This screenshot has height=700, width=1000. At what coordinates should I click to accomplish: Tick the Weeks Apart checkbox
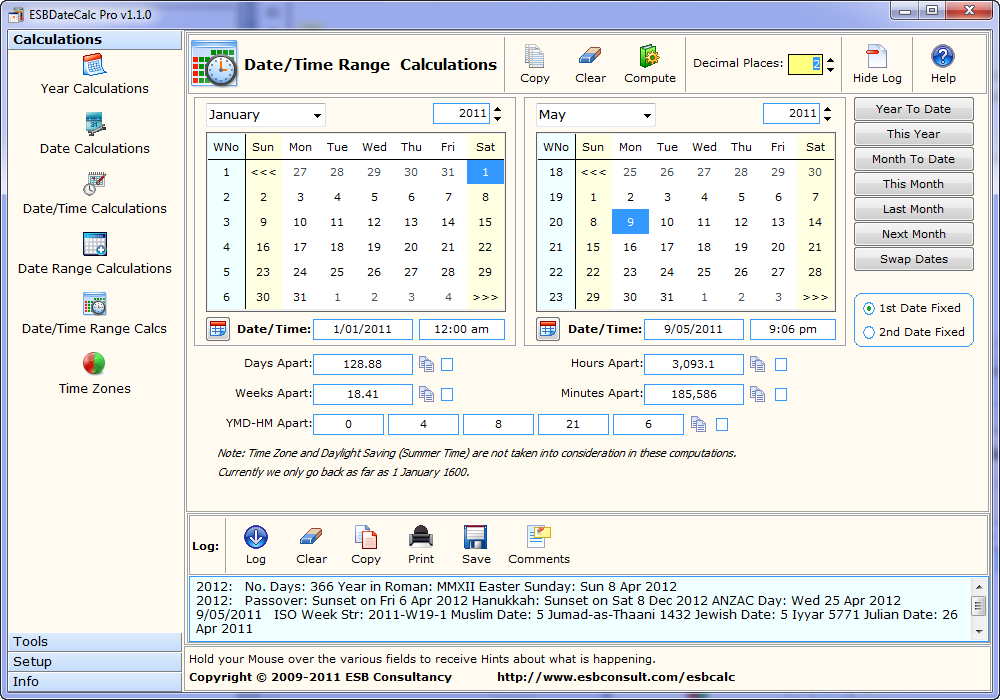click(x=447, y=395)
